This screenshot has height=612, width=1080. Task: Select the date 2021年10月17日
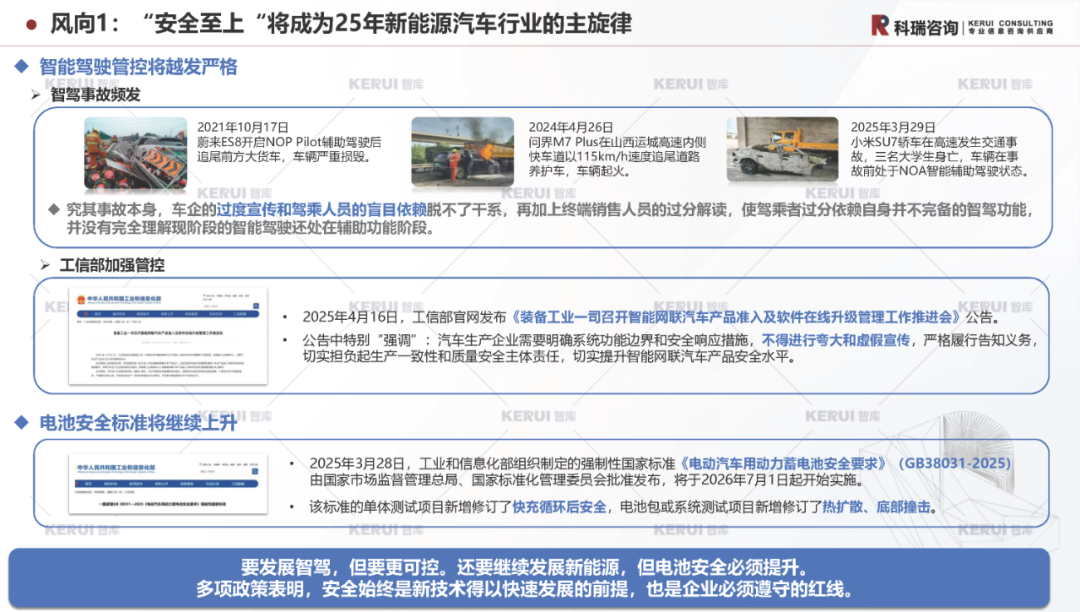click(x=242, y=127)
